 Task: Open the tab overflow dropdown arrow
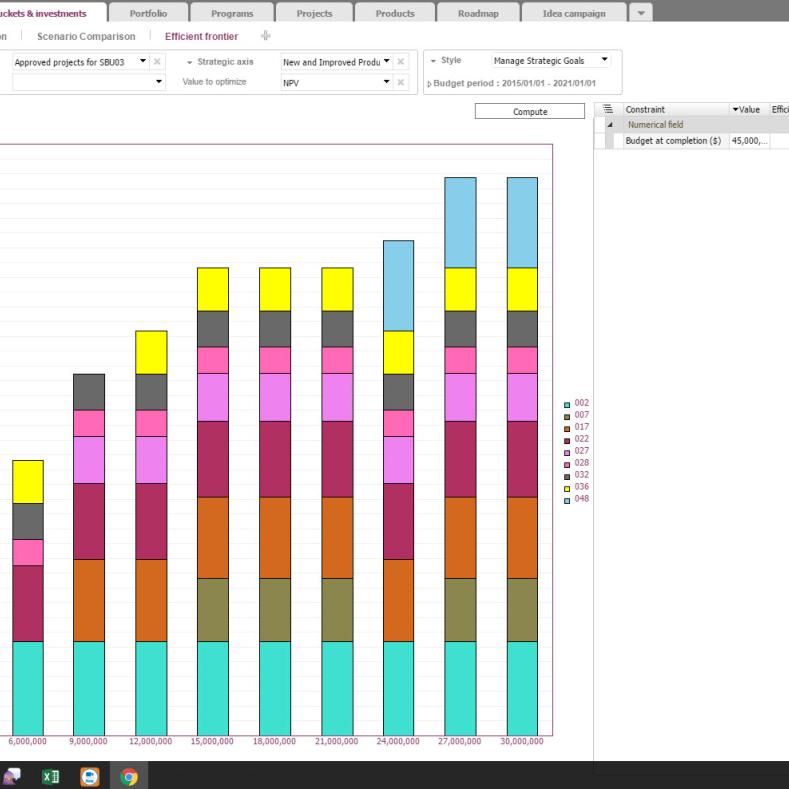pyautogui.click(x=641, y=13)
